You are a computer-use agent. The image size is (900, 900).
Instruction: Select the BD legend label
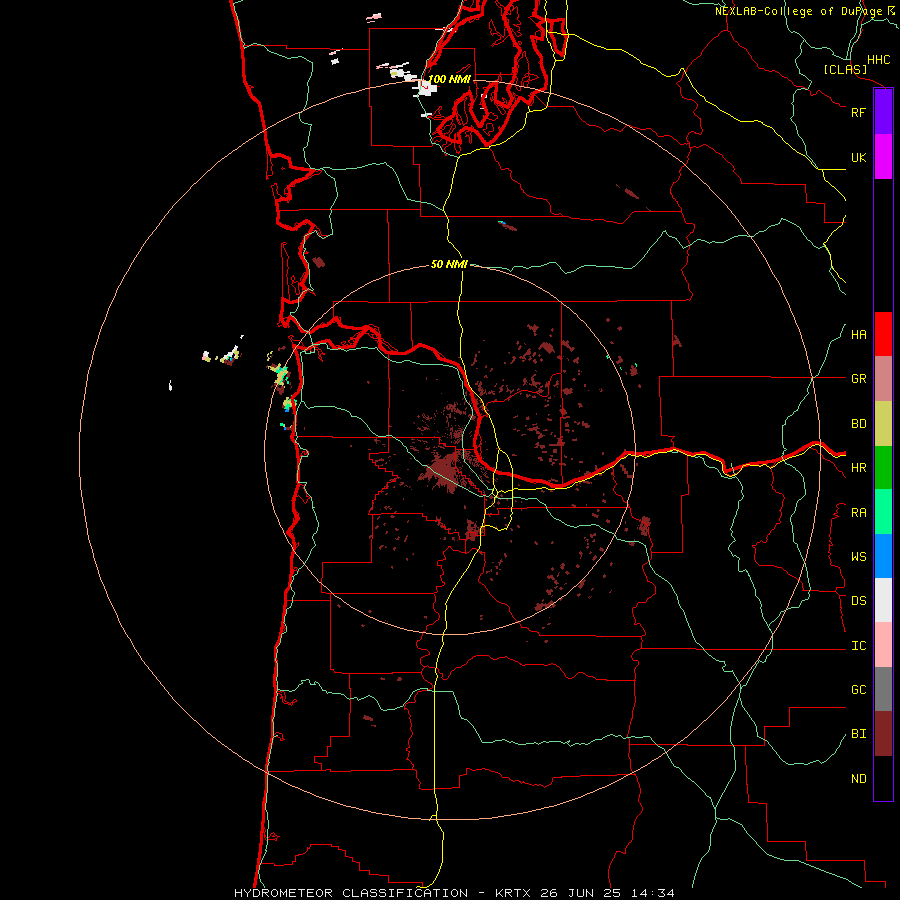pos(858,424)
